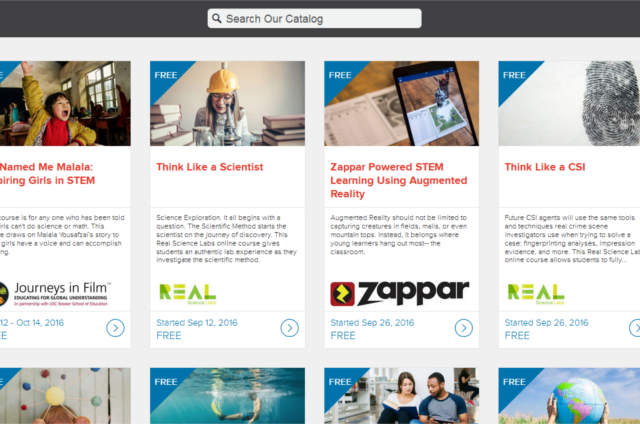Viewport: 640px width, 424px height.
Task: Click 'Started Sep 12, 2016' text
Action: tap(197, 323)
